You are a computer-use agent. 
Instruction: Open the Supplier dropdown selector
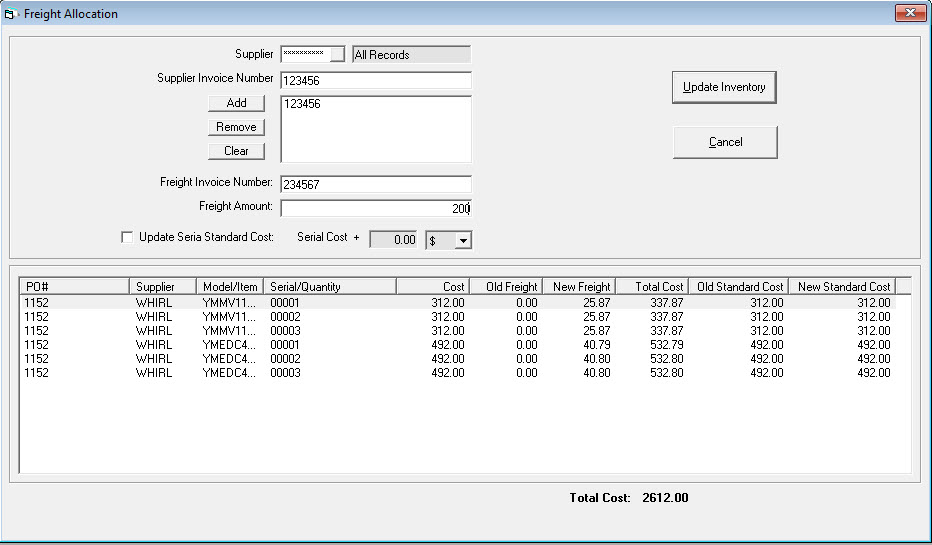[337, 55]
